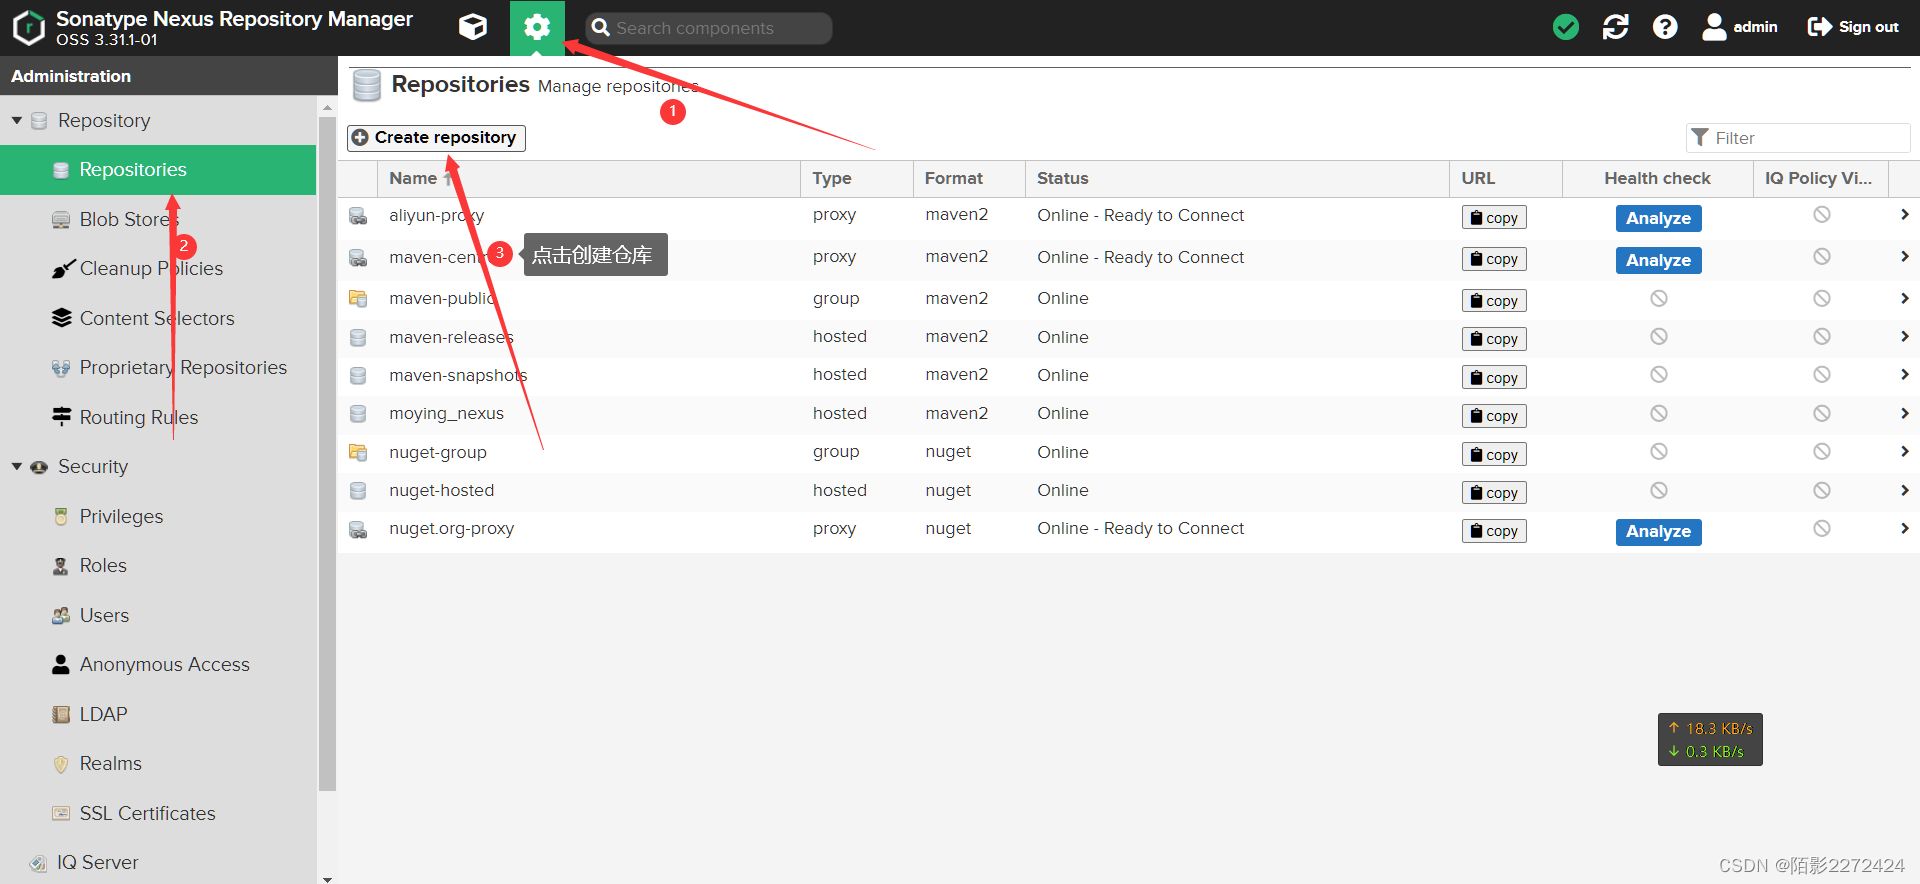Click nuget-hosted repository name
The width and height of the screenshot is (1920, 884).
click(x=441, y=490)
